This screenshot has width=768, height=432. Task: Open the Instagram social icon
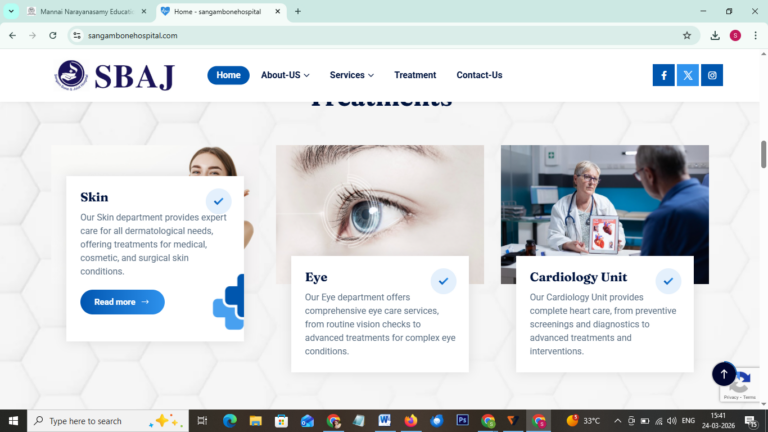(712, 75)
